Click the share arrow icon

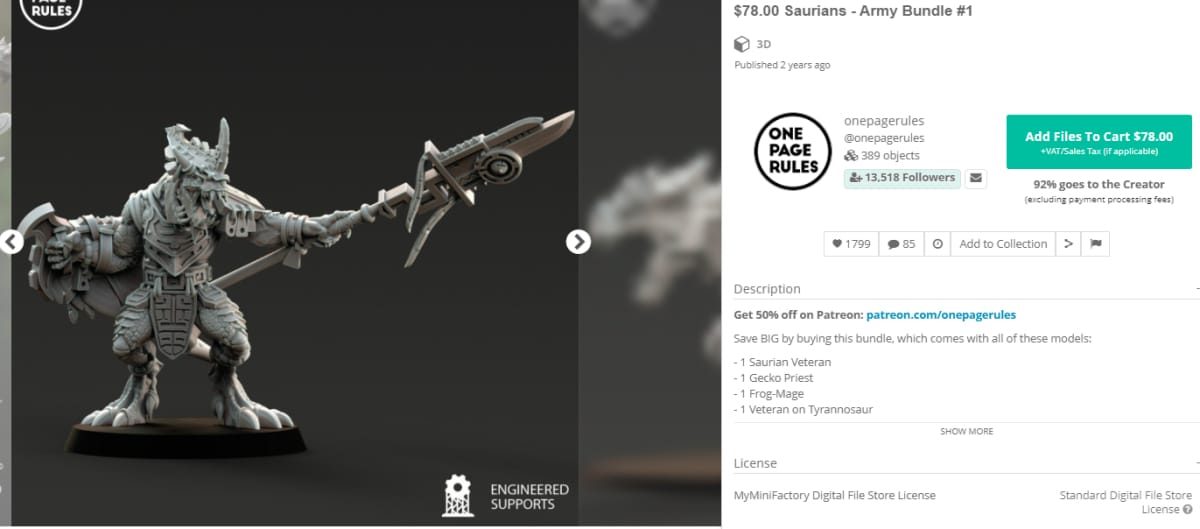click(x=1068, y=244)
